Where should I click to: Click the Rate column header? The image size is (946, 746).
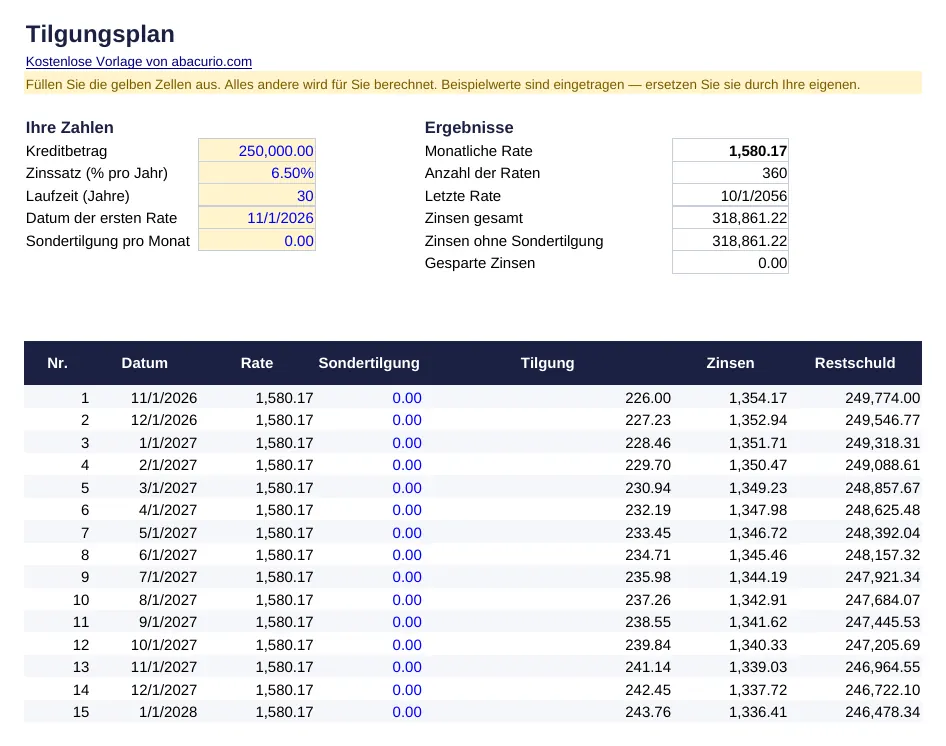click(x=257, y=363)
